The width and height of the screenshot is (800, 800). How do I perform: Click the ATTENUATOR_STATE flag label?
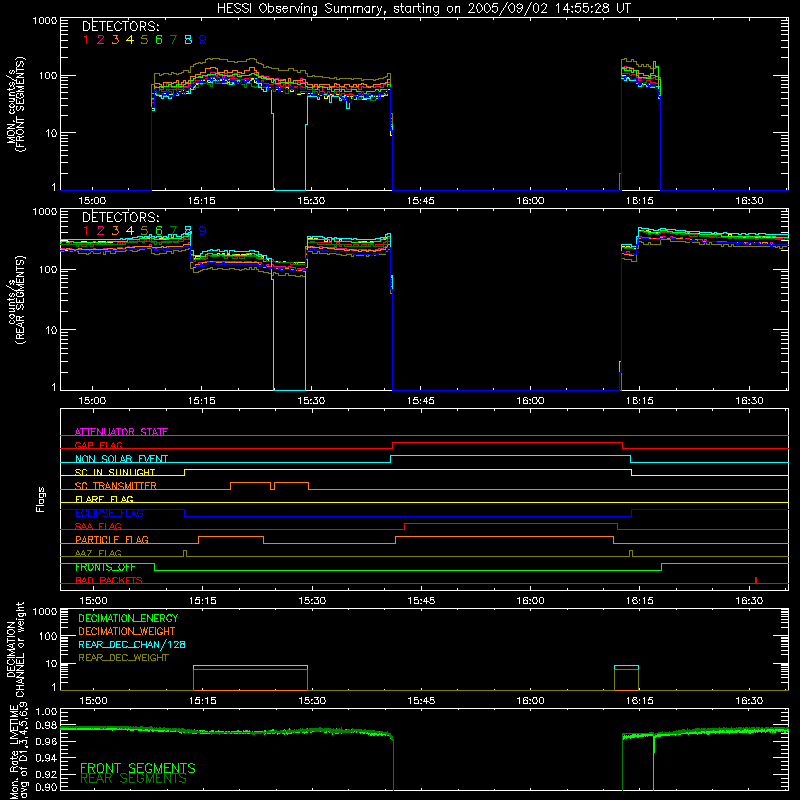pyautogui.click(x=121, y=432)
